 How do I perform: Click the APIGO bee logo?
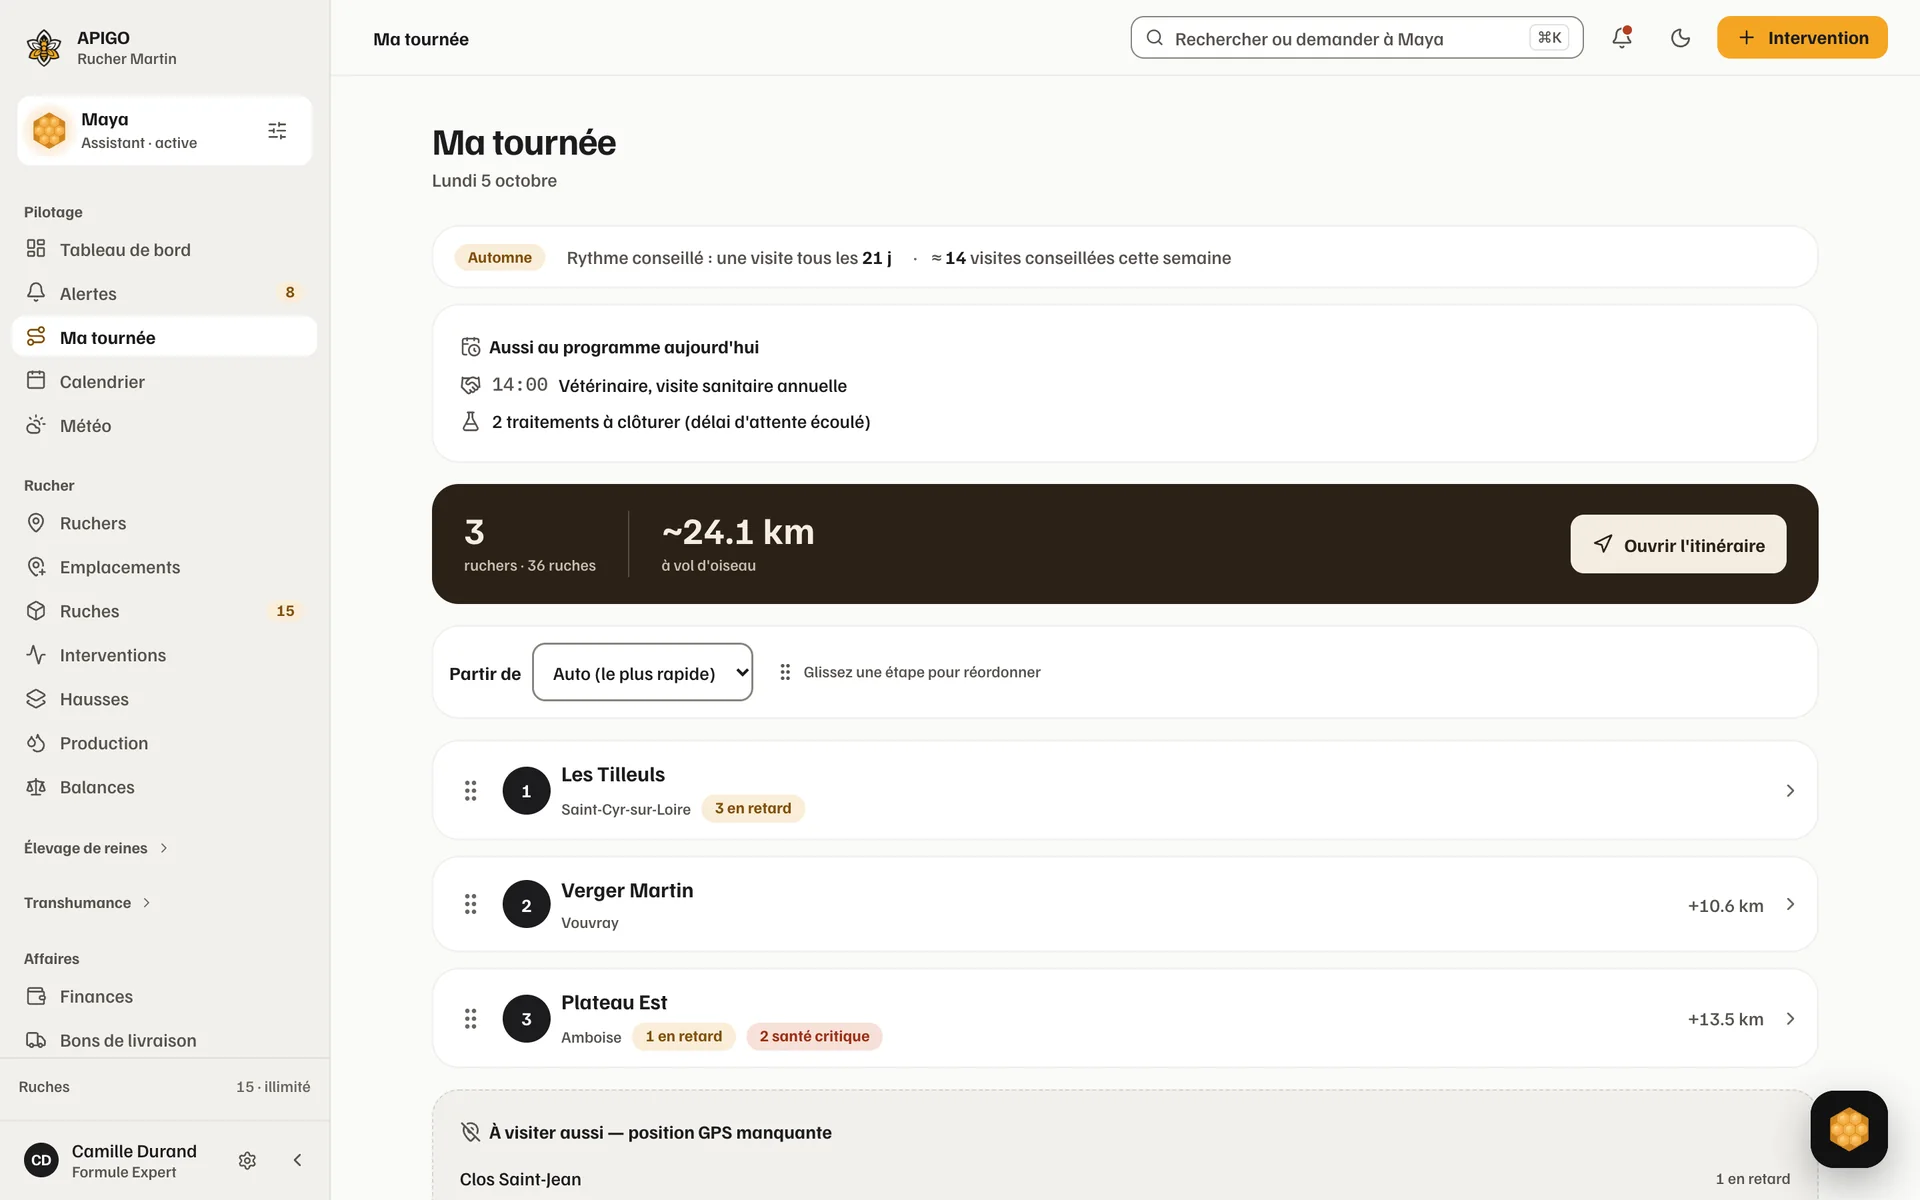click(44, 47)
